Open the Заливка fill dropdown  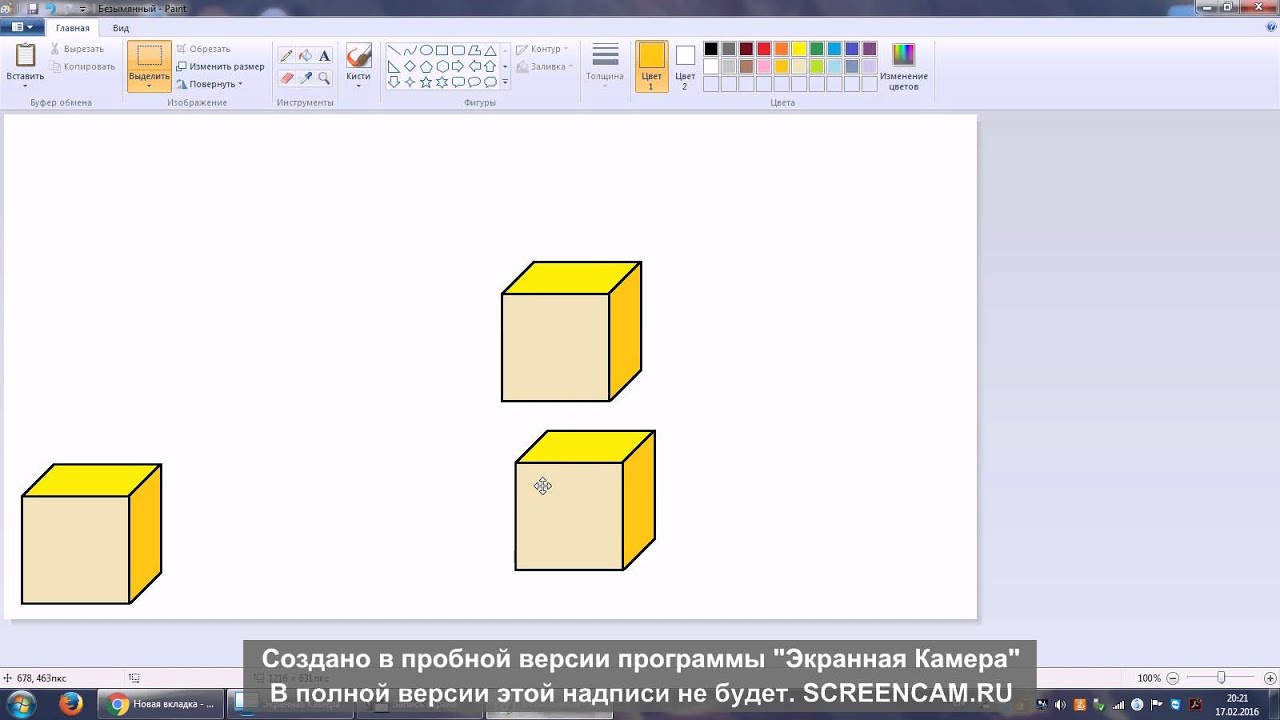tap(544, 67)
